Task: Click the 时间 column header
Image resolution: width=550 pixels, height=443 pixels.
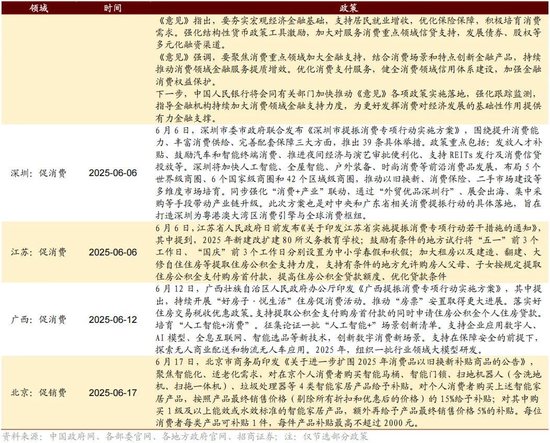Action: [113, 8]
